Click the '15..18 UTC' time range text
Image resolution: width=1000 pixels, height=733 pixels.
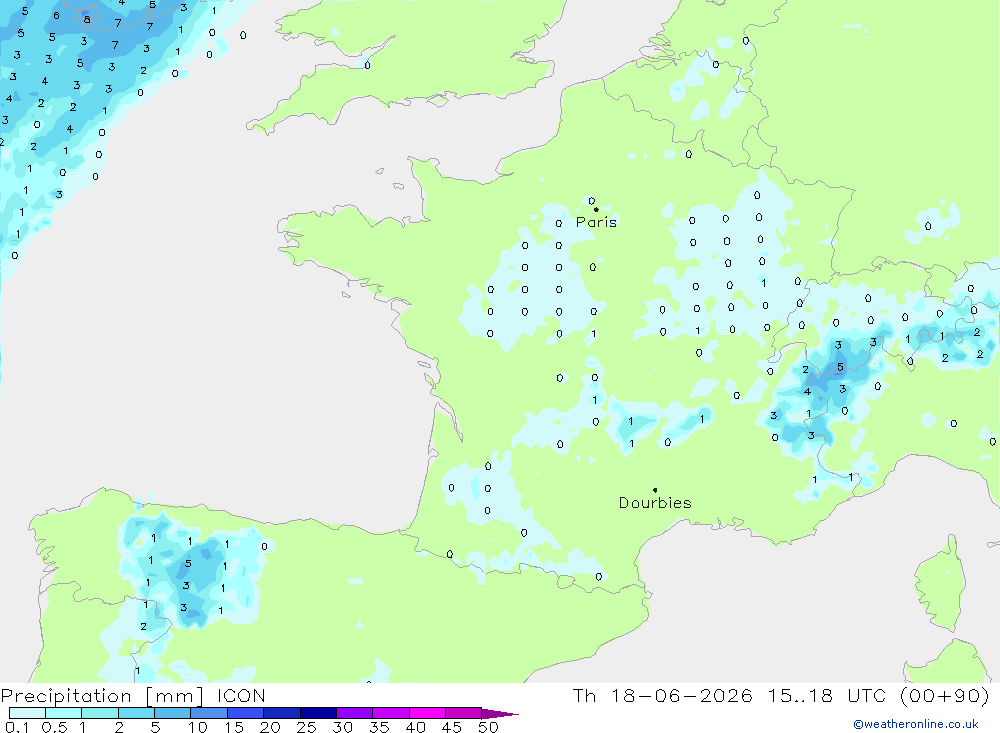(x=827, y=696)
